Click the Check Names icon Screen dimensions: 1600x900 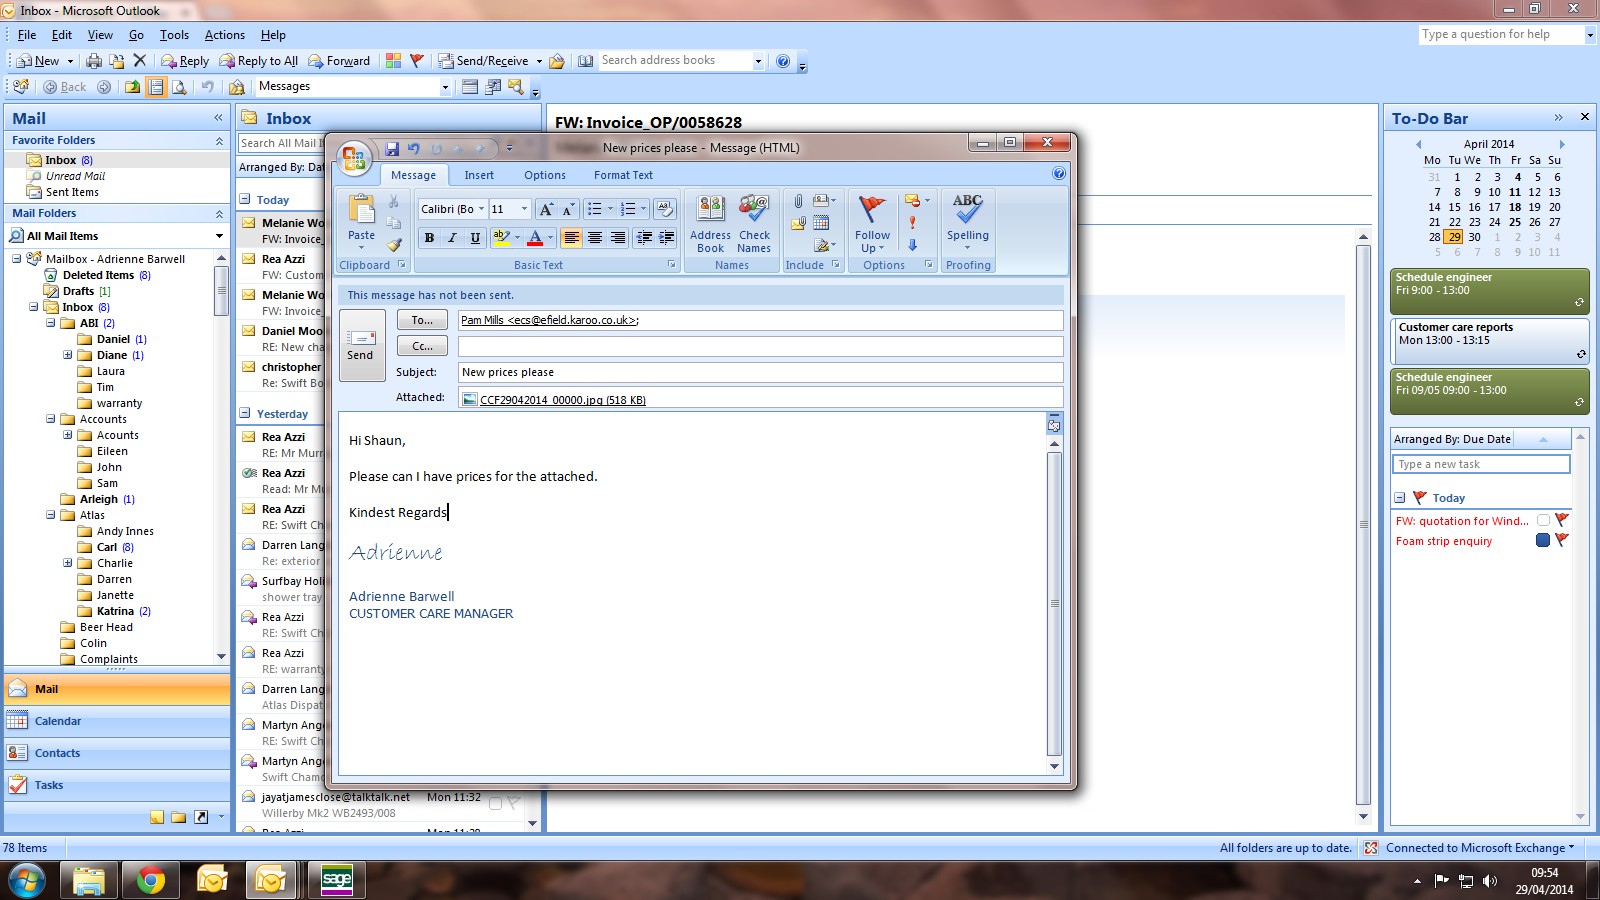coord(754,223)
